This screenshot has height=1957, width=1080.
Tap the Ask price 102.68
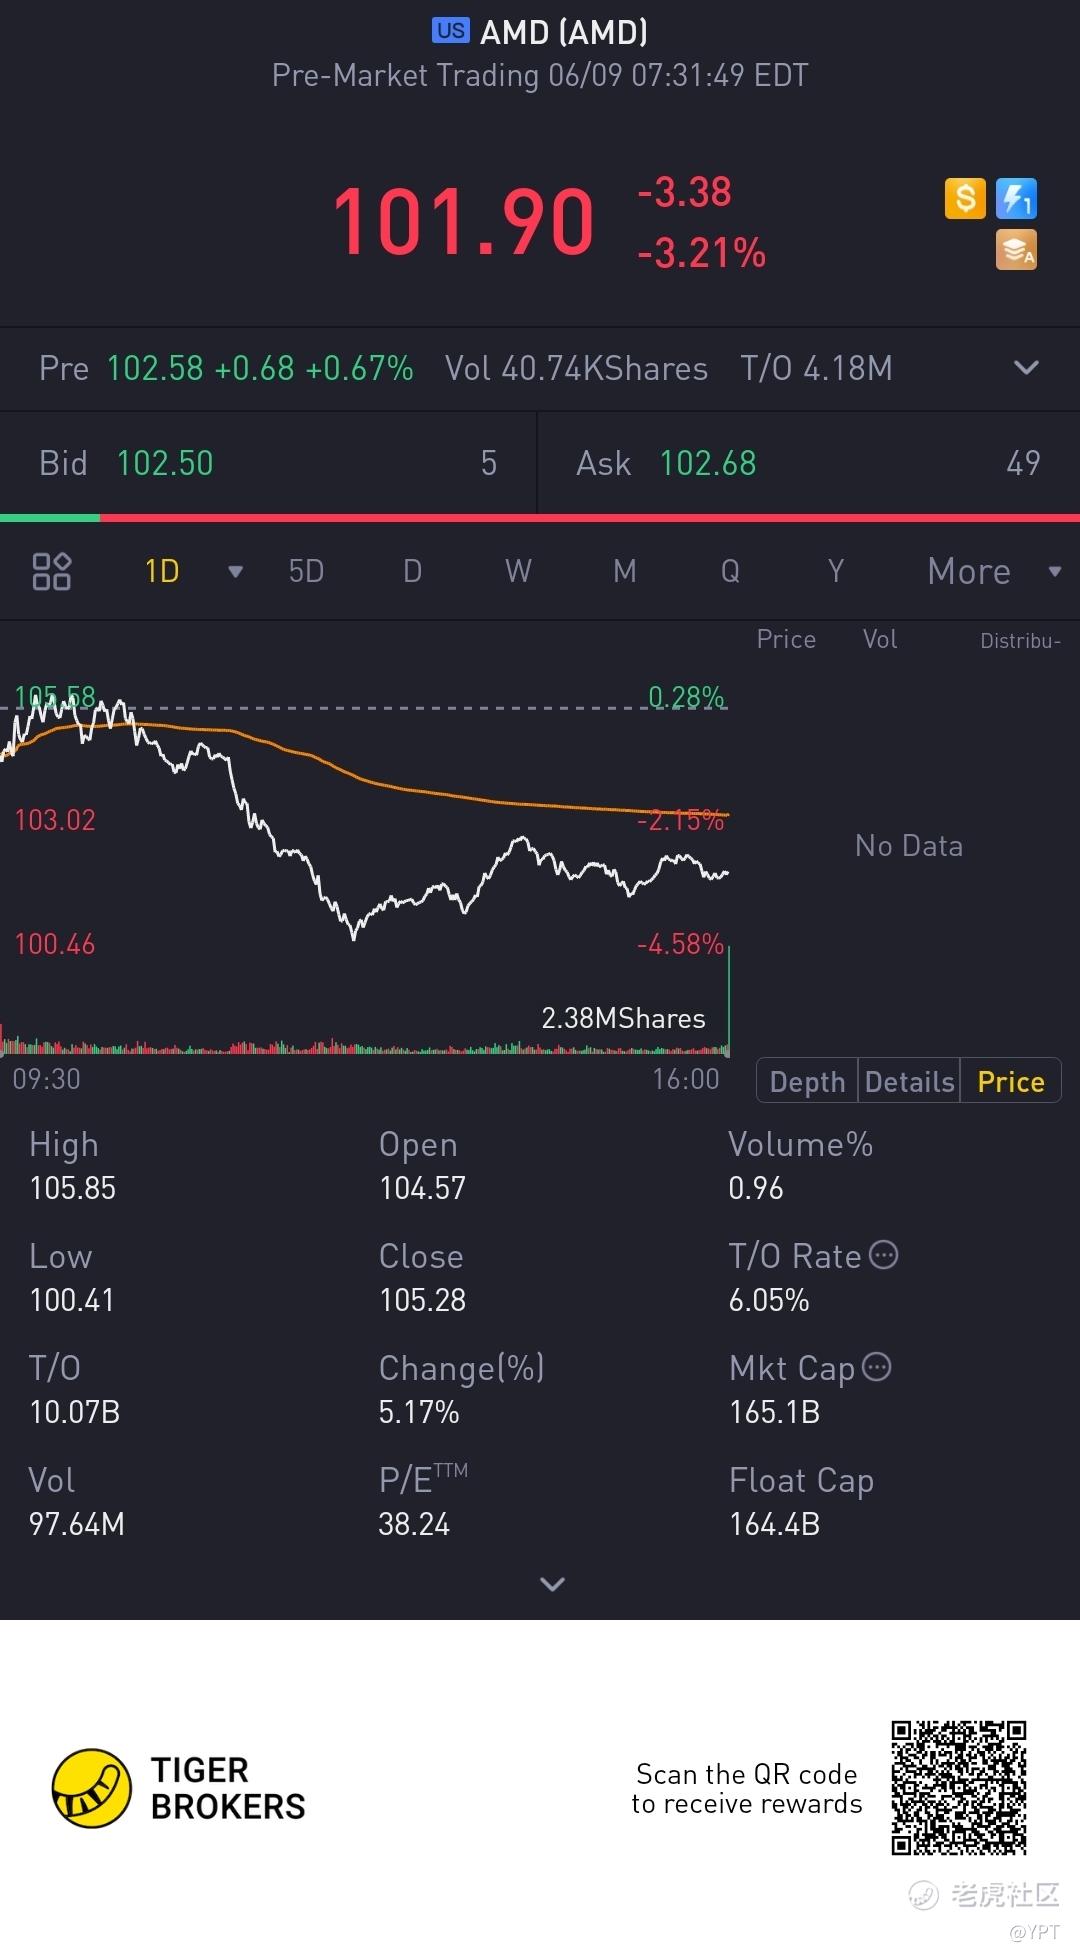[x=708, y=463]
